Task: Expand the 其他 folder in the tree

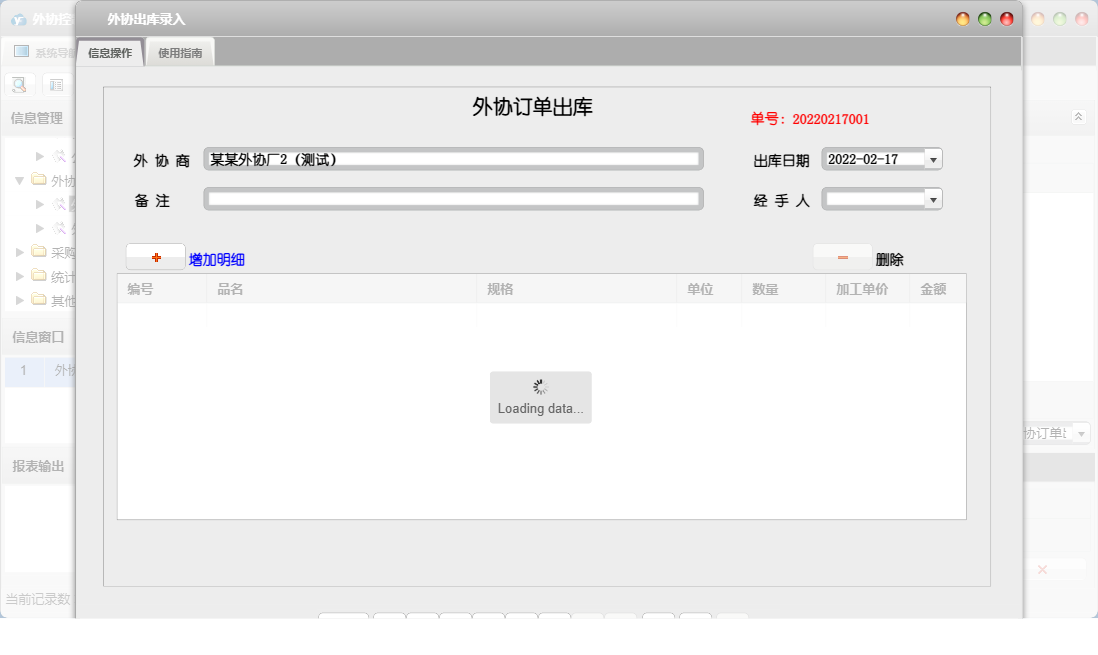Action: [20, 300]
